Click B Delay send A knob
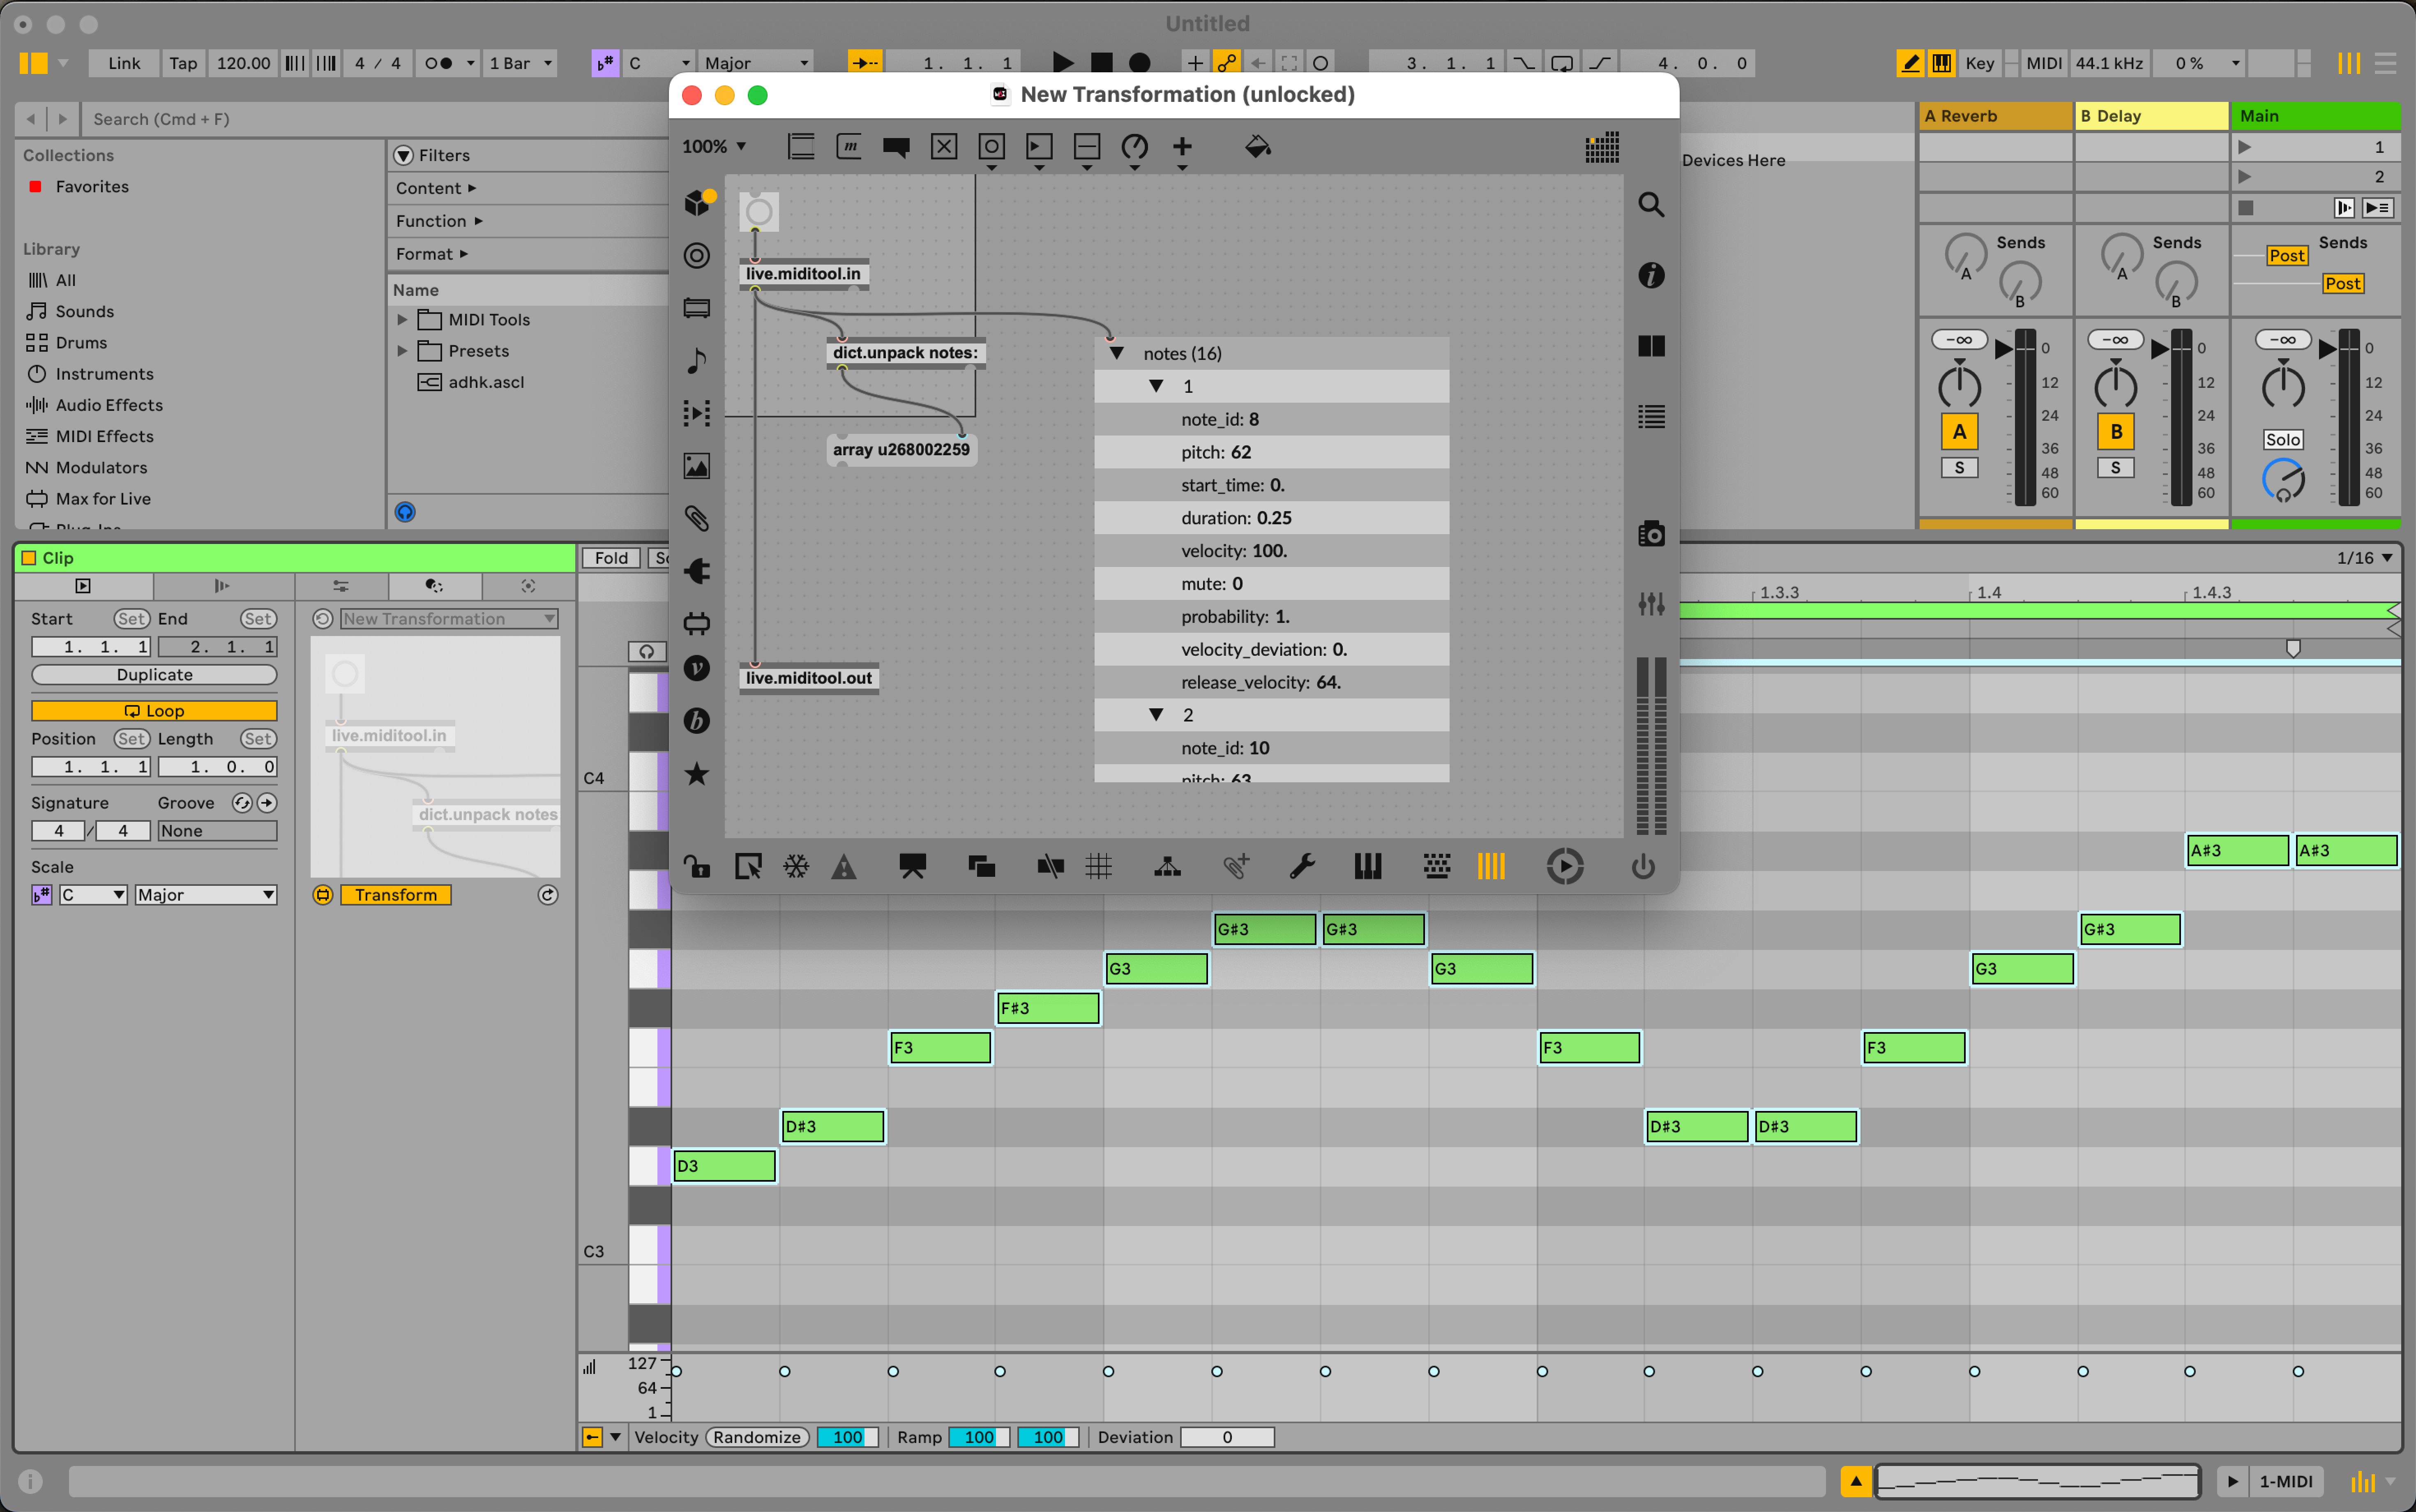Screen dimensions: 2416x1512 click(2121, 255)
